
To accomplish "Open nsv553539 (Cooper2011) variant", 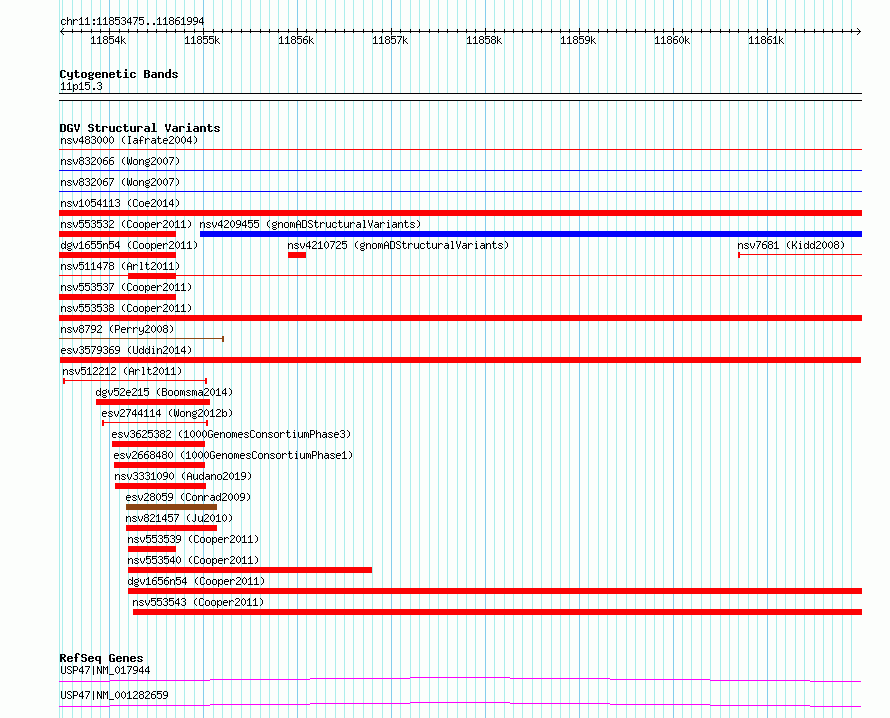I will (x=193, y=540).
